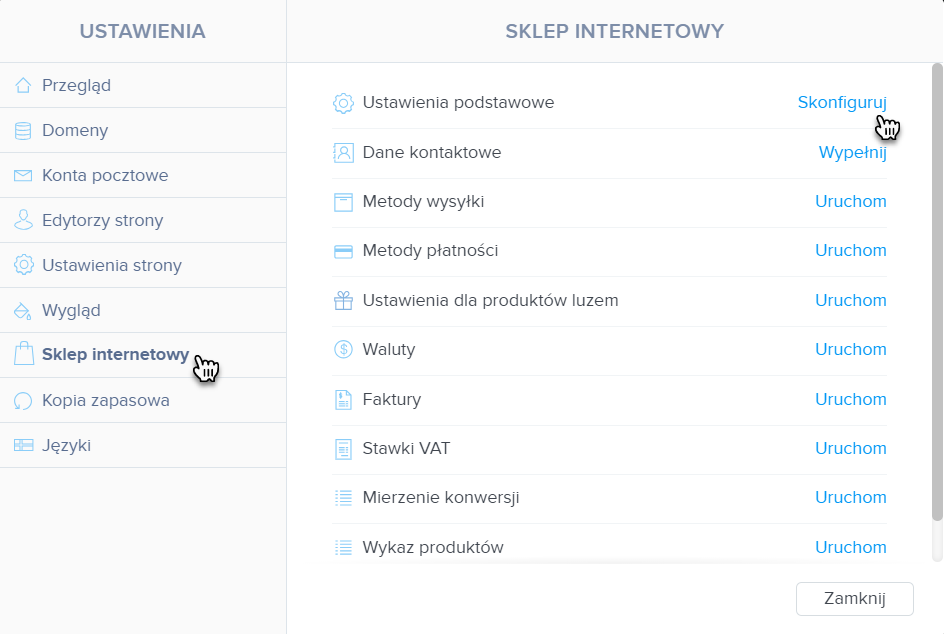The width and height of the screenshot is (944, 634).
Task: Click the house icon beside Przegląd
Action: coord(23,85)
